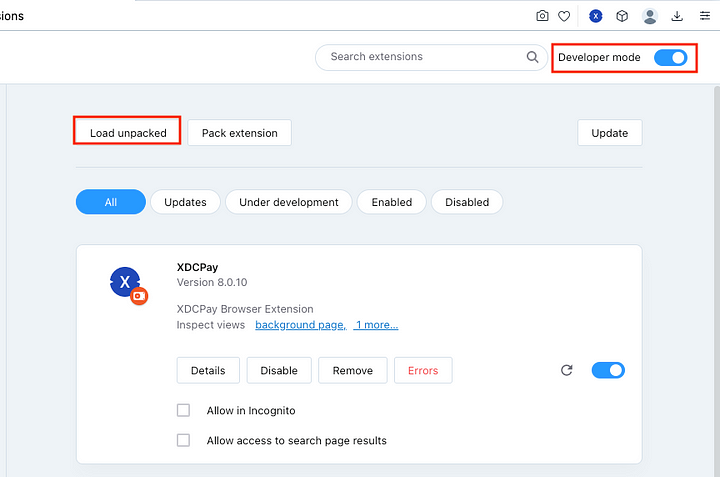Image resolution: width=720 pixels, height=477 pixels.
Task: Open the easy setup sliders icon
Action: click(x=705, y=16)
